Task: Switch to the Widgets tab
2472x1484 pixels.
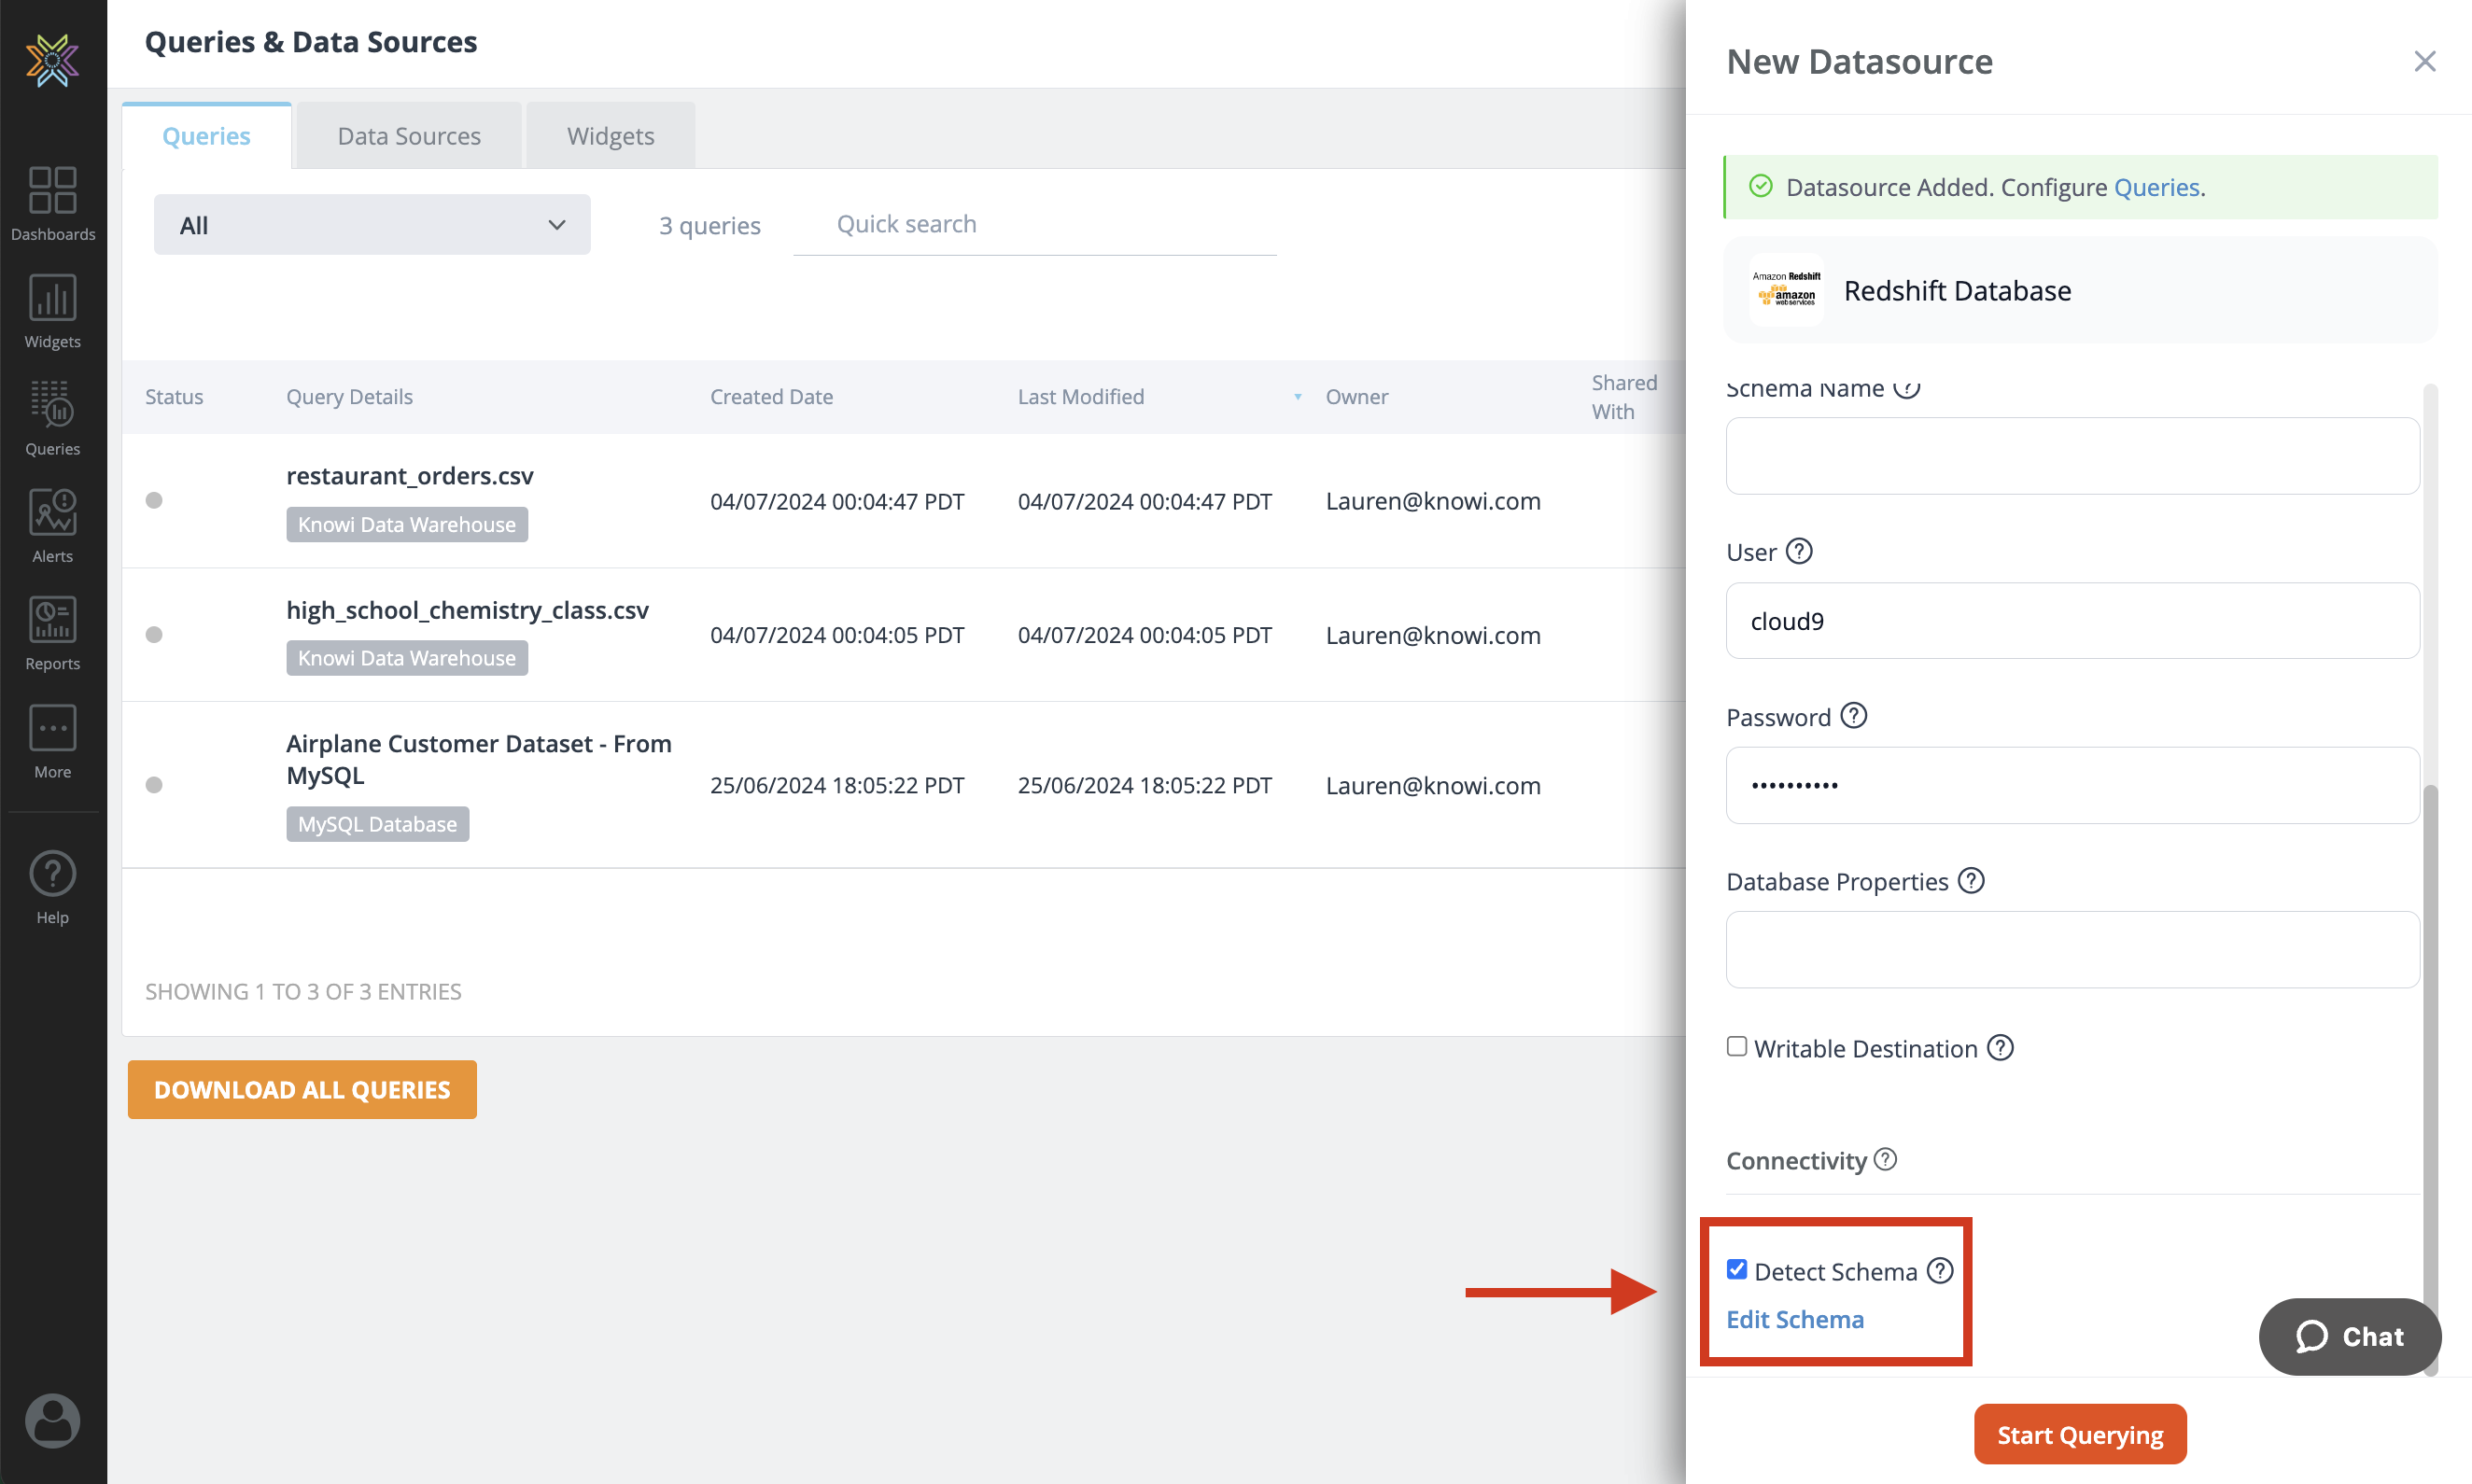Action: coord(610,134)
